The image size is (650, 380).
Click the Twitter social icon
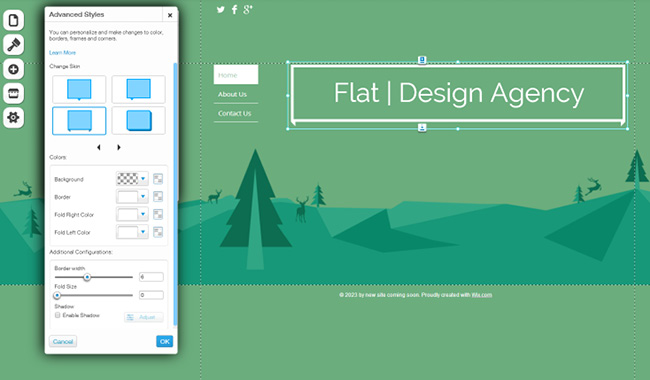pos(221,10)
